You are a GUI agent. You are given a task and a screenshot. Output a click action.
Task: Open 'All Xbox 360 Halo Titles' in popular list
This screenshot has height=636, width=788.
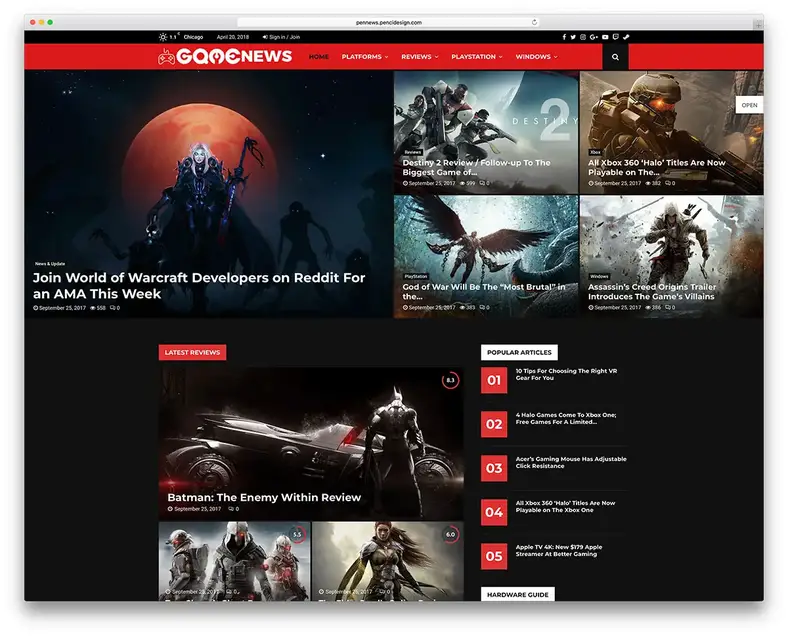[565, 506]
